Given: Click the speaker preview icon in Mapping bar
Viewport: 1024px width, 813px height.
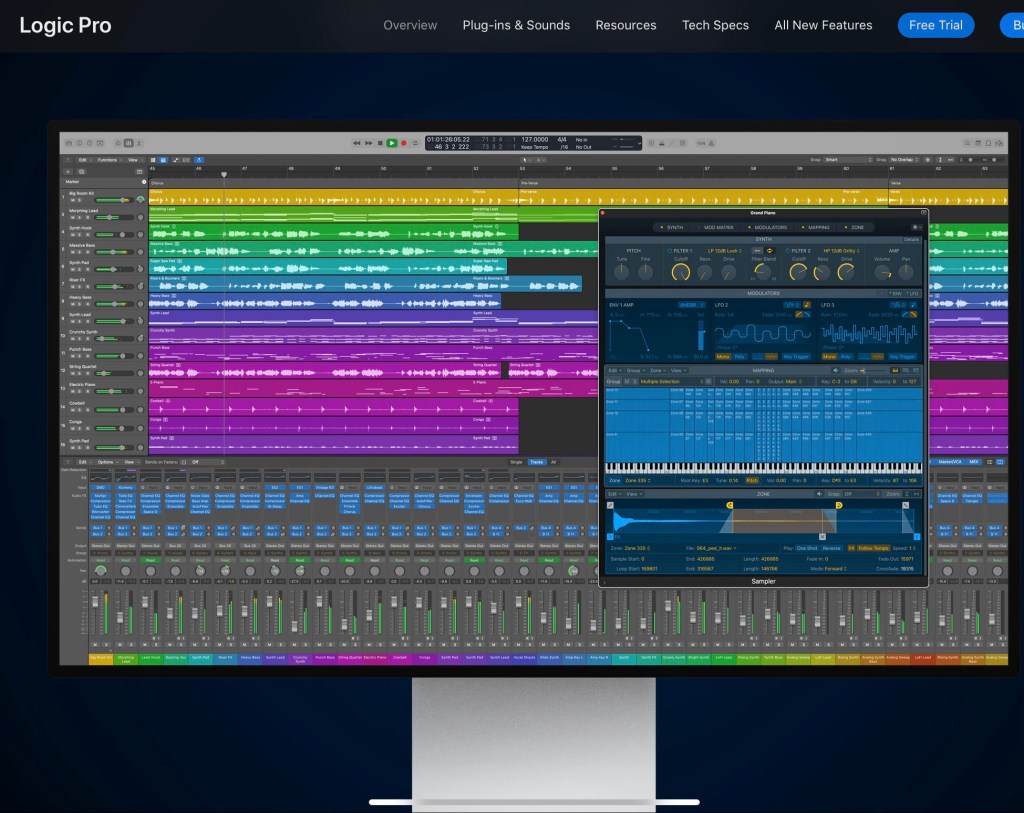Looking at the screenshot, I should coord(835,370).
